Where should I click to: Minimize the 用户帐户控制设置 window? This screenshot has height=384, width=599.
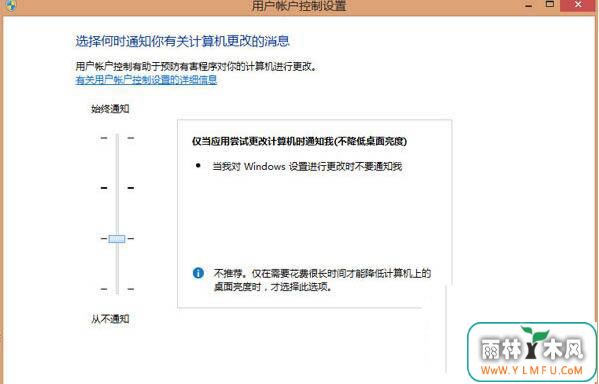click(x=529, y=5)
